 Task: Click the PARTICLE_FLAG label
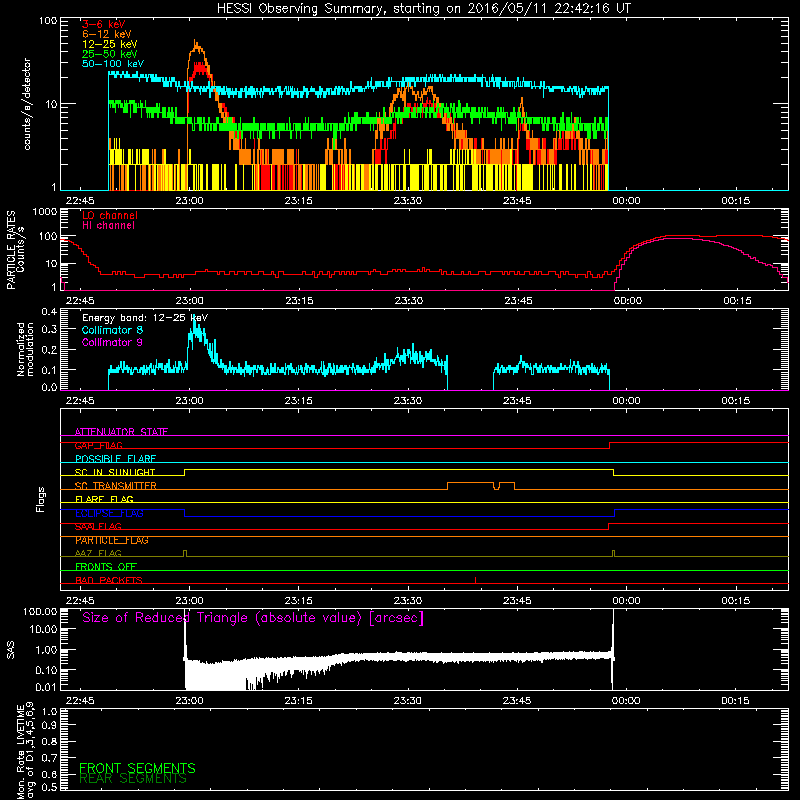pos(112,540)
